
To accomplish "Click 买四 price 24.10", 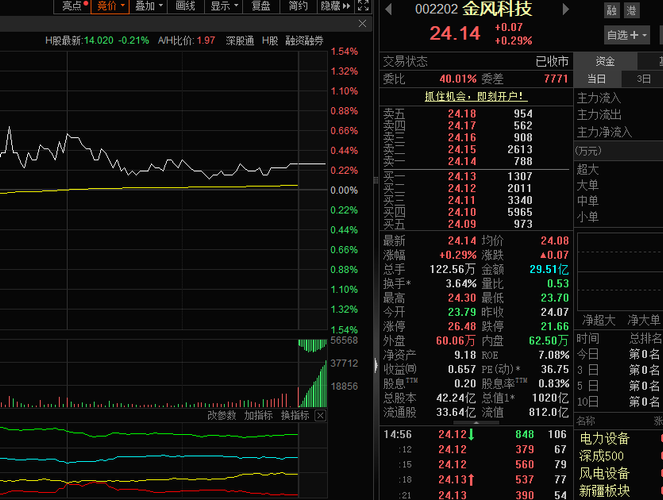I will (x=462, y=212).
